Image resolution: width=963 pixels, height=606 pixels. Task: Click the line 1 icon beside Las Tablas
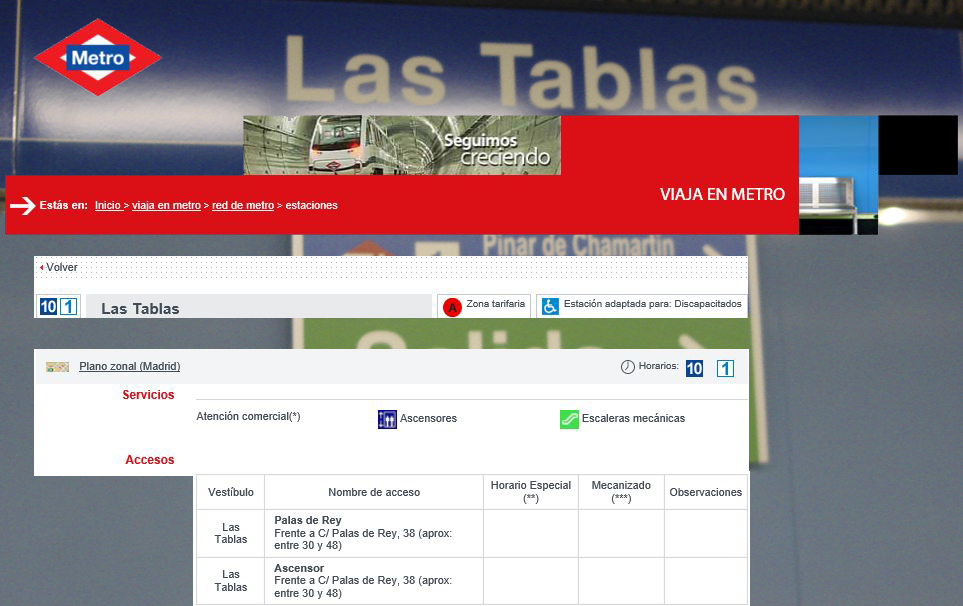[68, 307]
